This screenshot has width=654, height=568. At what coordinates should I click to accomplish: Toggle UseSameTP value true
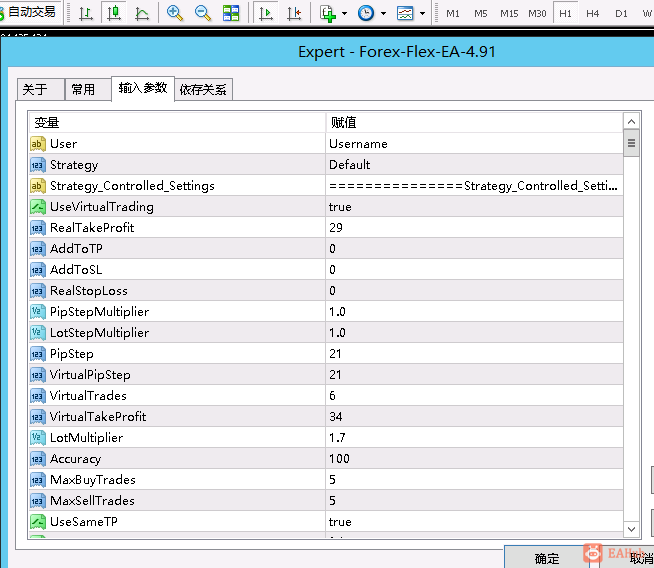coord(474,522)
